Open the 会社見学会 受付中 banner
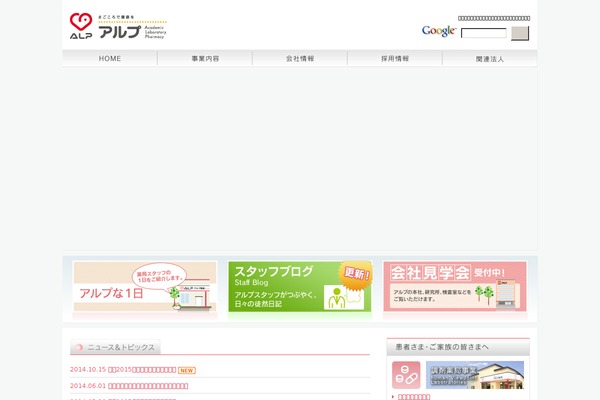This screenshot has width=600, height=400. click(455, 286)
